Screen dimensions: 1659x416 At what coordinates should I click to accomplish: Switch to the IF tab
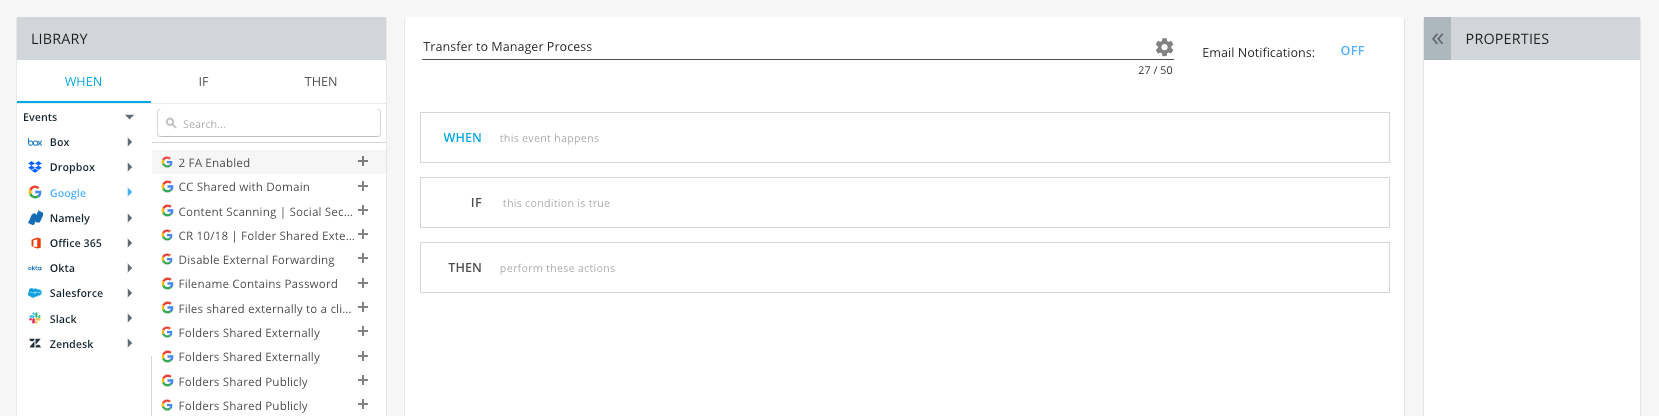click(203, 82)
